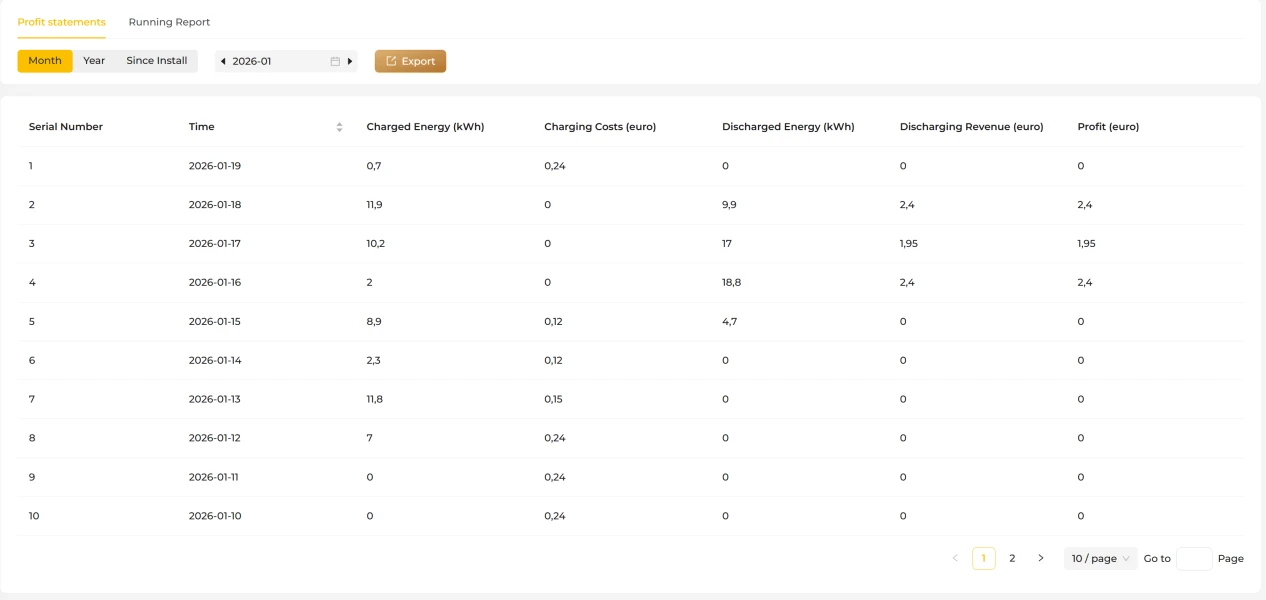Viewport: 1266px width, 600px height.
Task: Select the 2026-01-17 date cell
Action: pyautogui.click(x=215, y=244)
